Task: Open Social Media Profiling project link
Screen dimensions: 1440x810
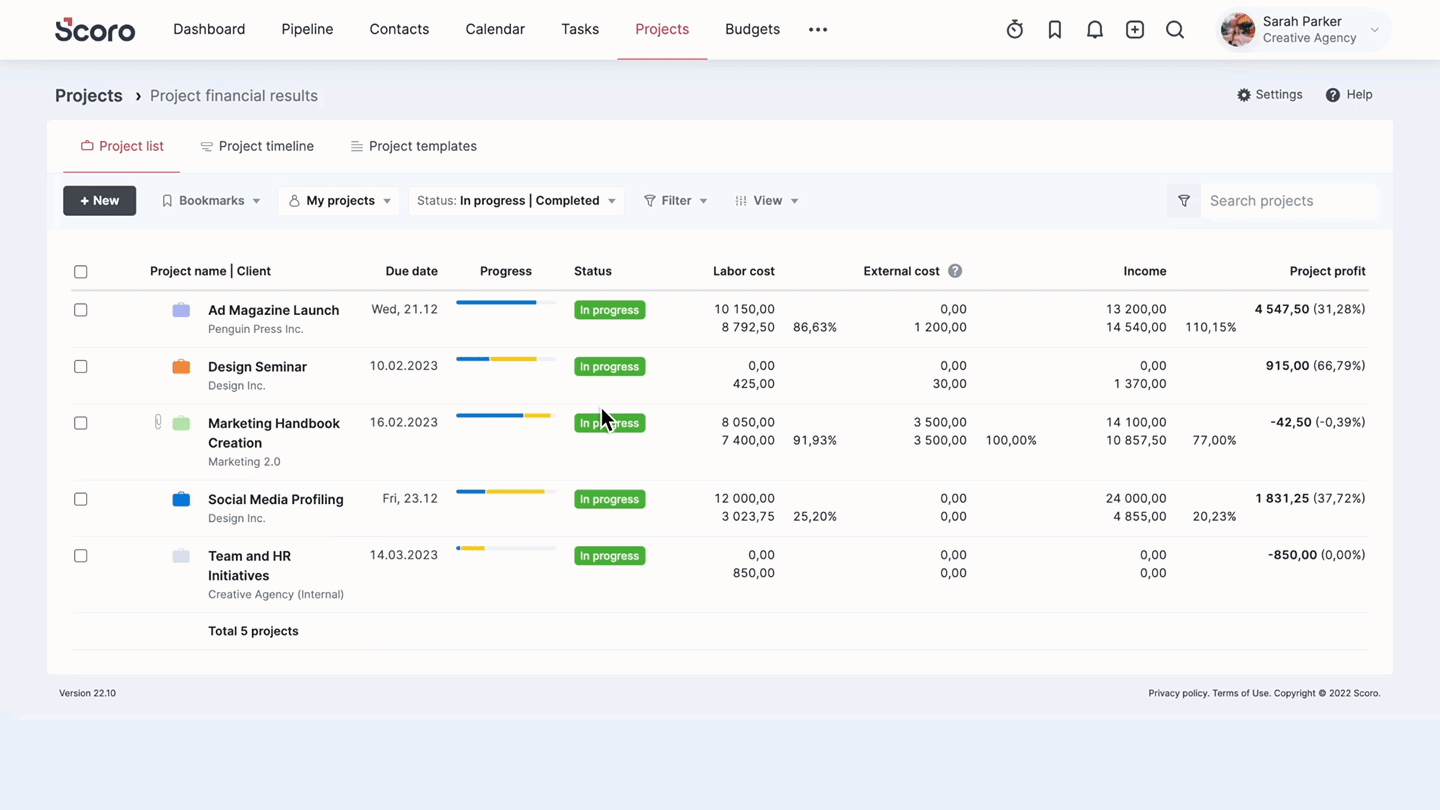Action: pyautogui.click(x=275, y=499)
